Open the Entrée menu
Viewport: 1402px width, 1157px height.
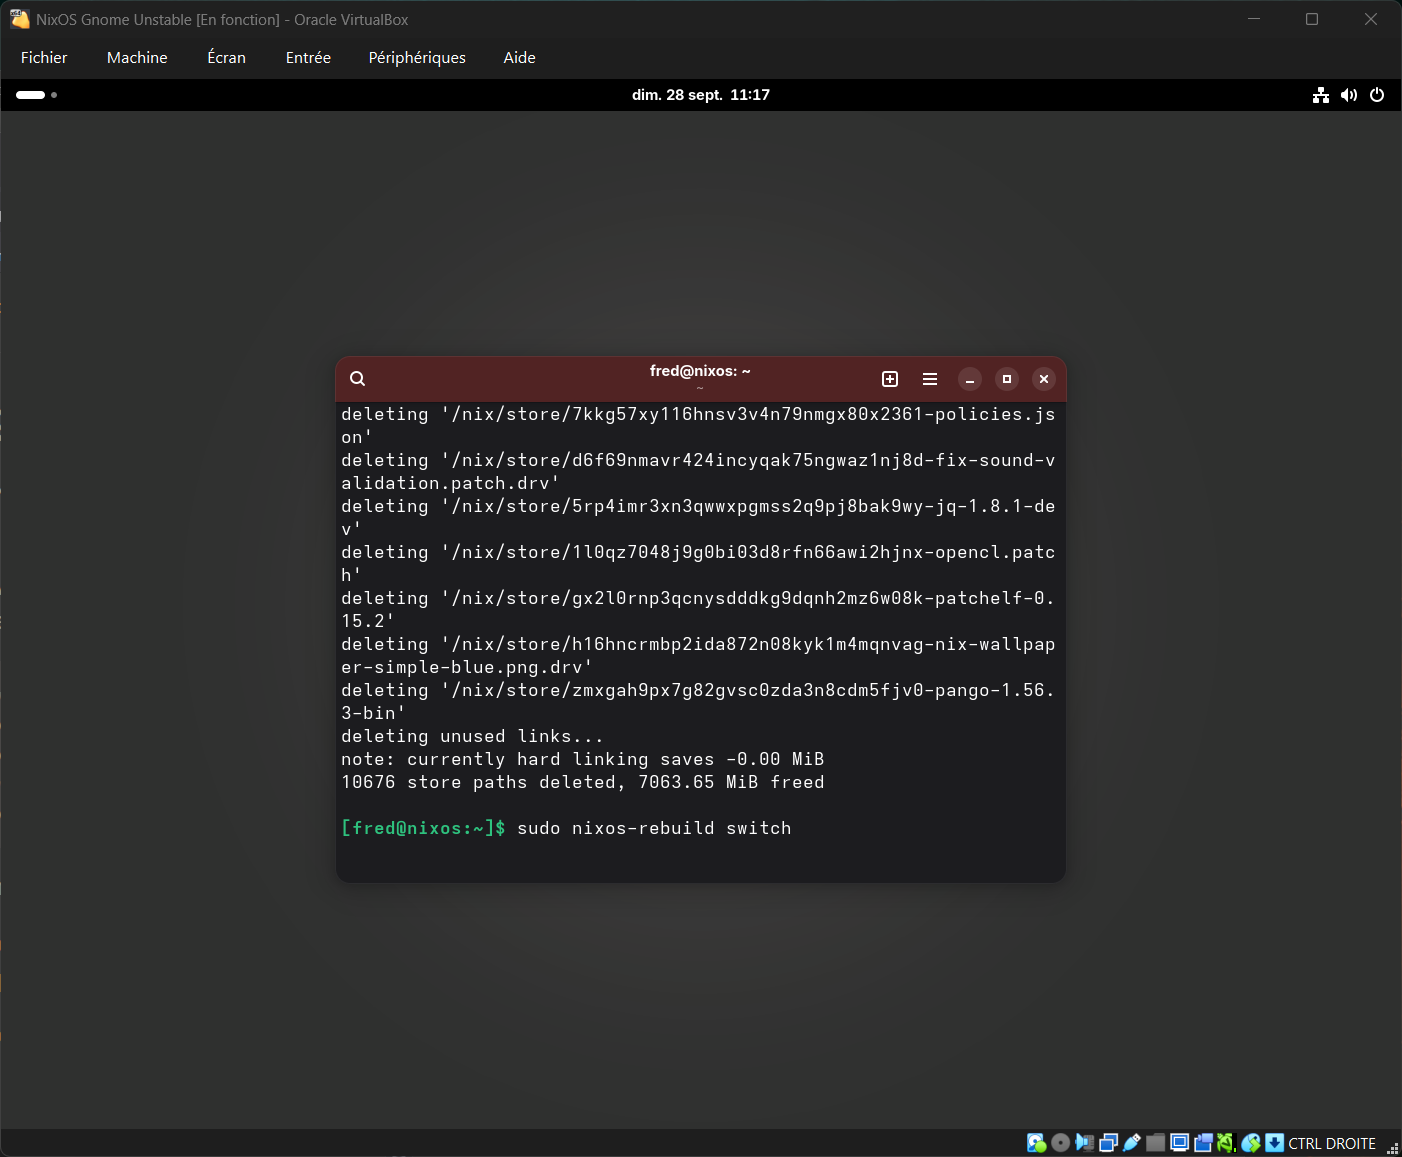308,58
